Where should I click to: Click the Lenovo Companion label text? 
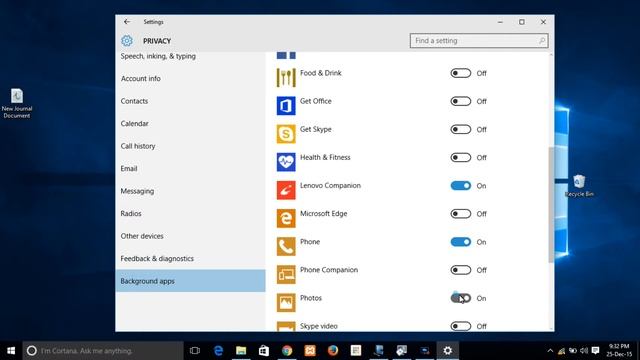point(330,185)
